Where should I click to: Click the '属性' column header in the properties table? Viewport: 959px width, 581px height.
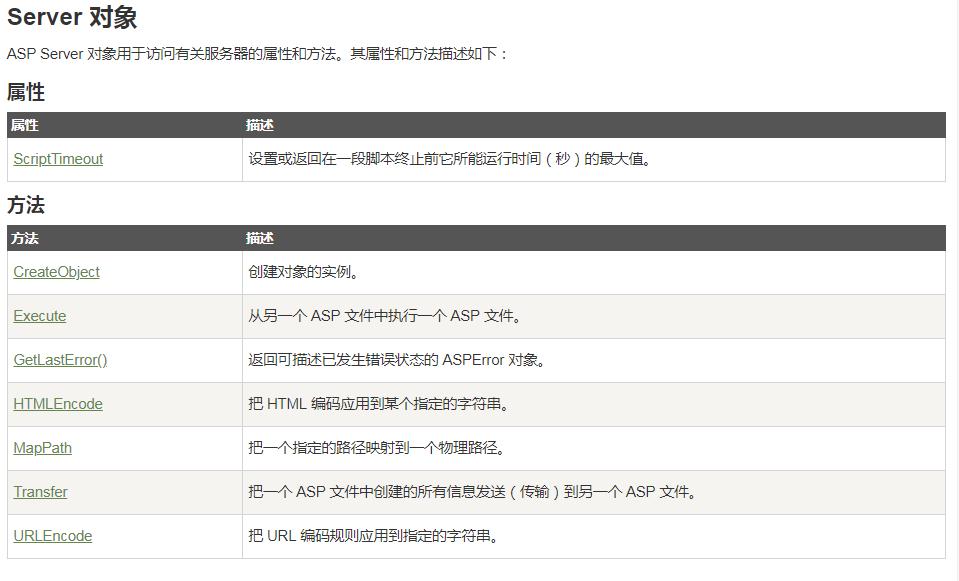[x=24, y=125]
